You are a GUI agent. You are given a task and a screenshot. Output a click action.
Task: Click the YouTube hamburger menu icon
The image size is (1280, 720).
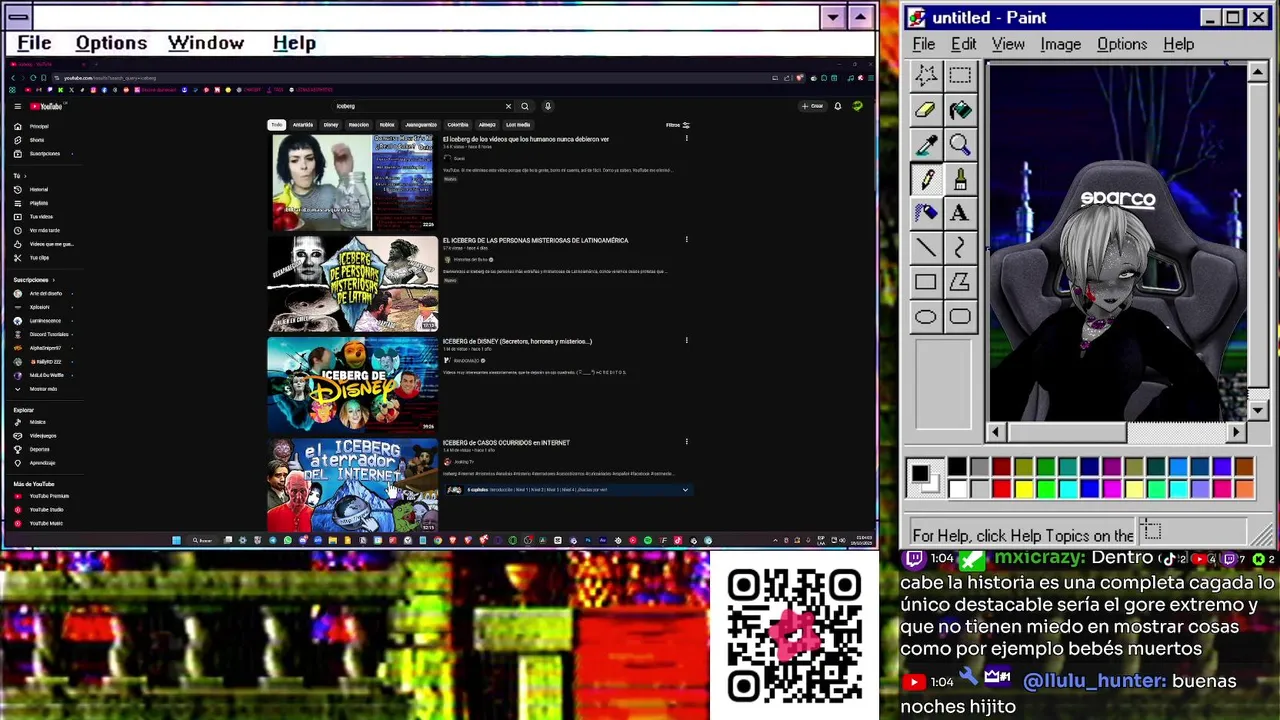17,106
